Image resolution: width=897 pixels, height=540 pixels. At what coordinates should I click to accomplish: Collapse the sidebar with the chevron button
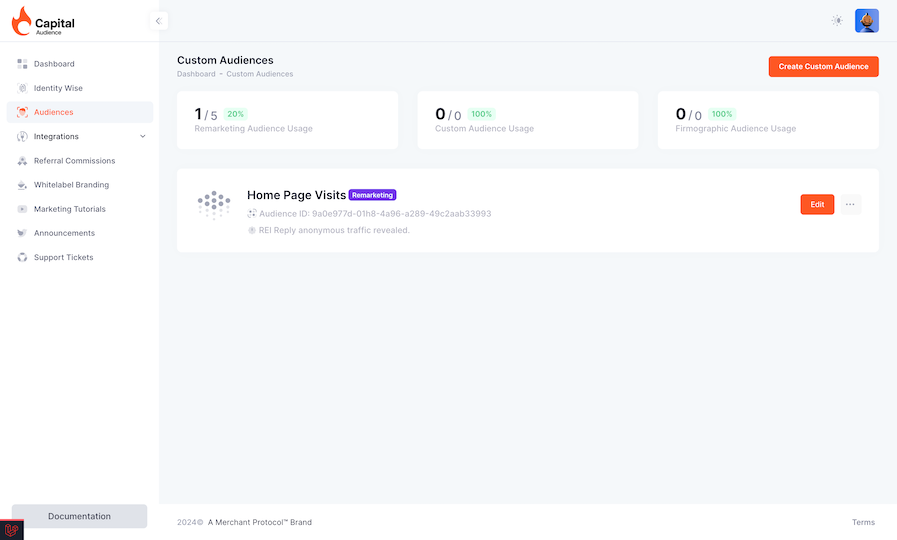tap(158, 21)
